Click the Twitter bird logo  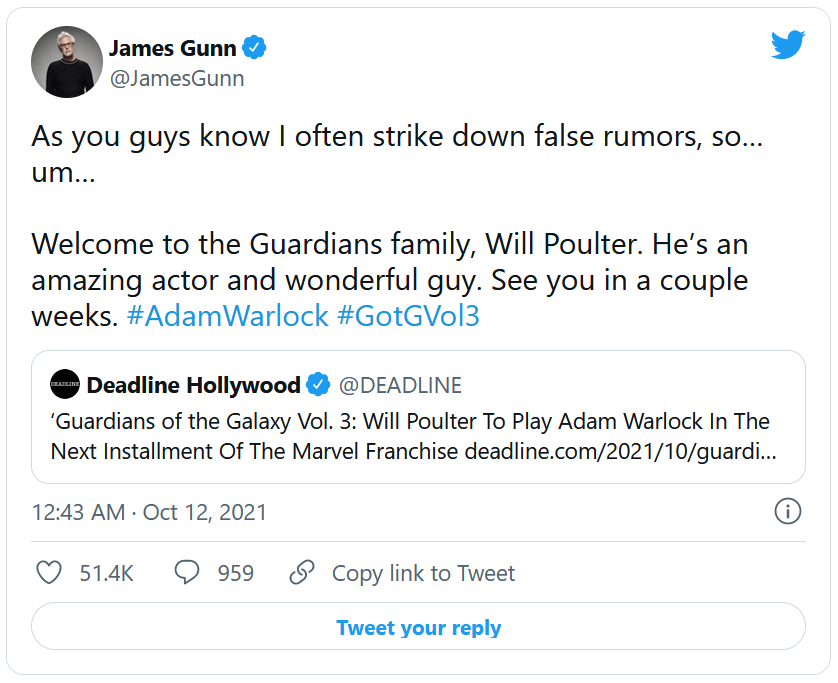click(788, 45)
